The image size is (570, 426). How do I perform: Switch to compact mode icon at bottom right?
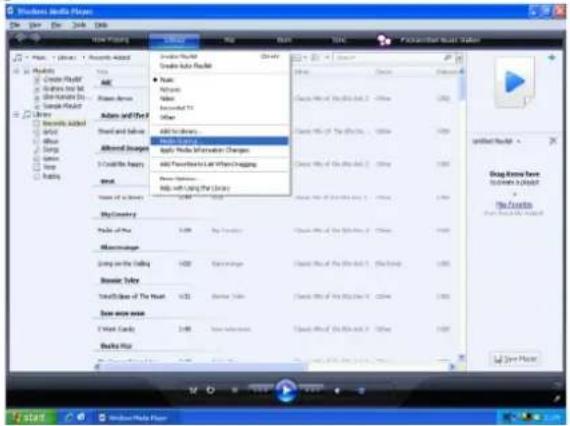[557, 399]
